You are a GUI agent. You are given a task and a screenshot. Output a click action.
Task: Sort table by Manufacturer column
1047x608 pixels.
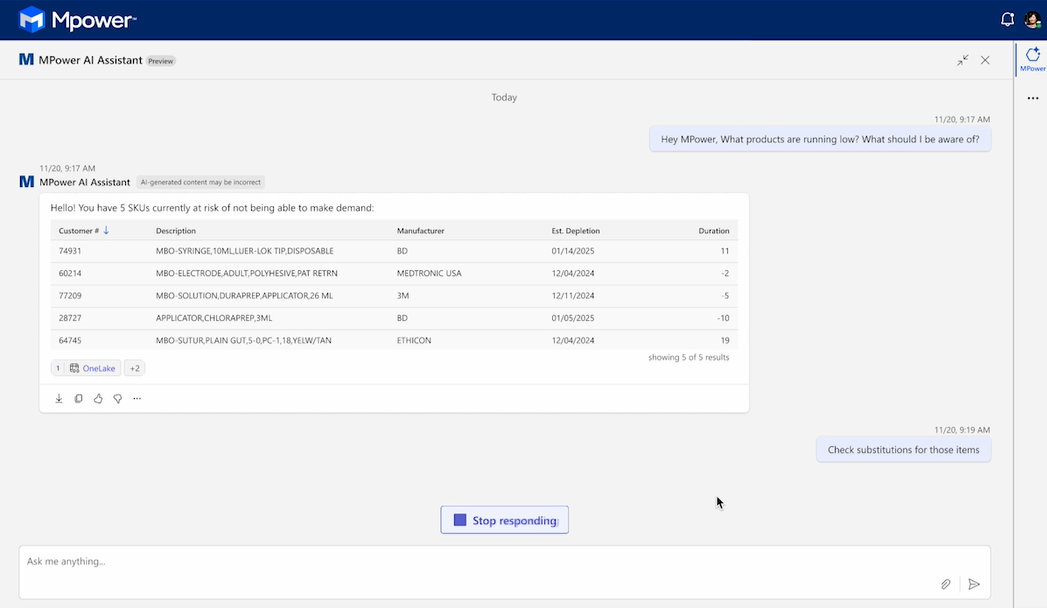click(x=421, y=231)
